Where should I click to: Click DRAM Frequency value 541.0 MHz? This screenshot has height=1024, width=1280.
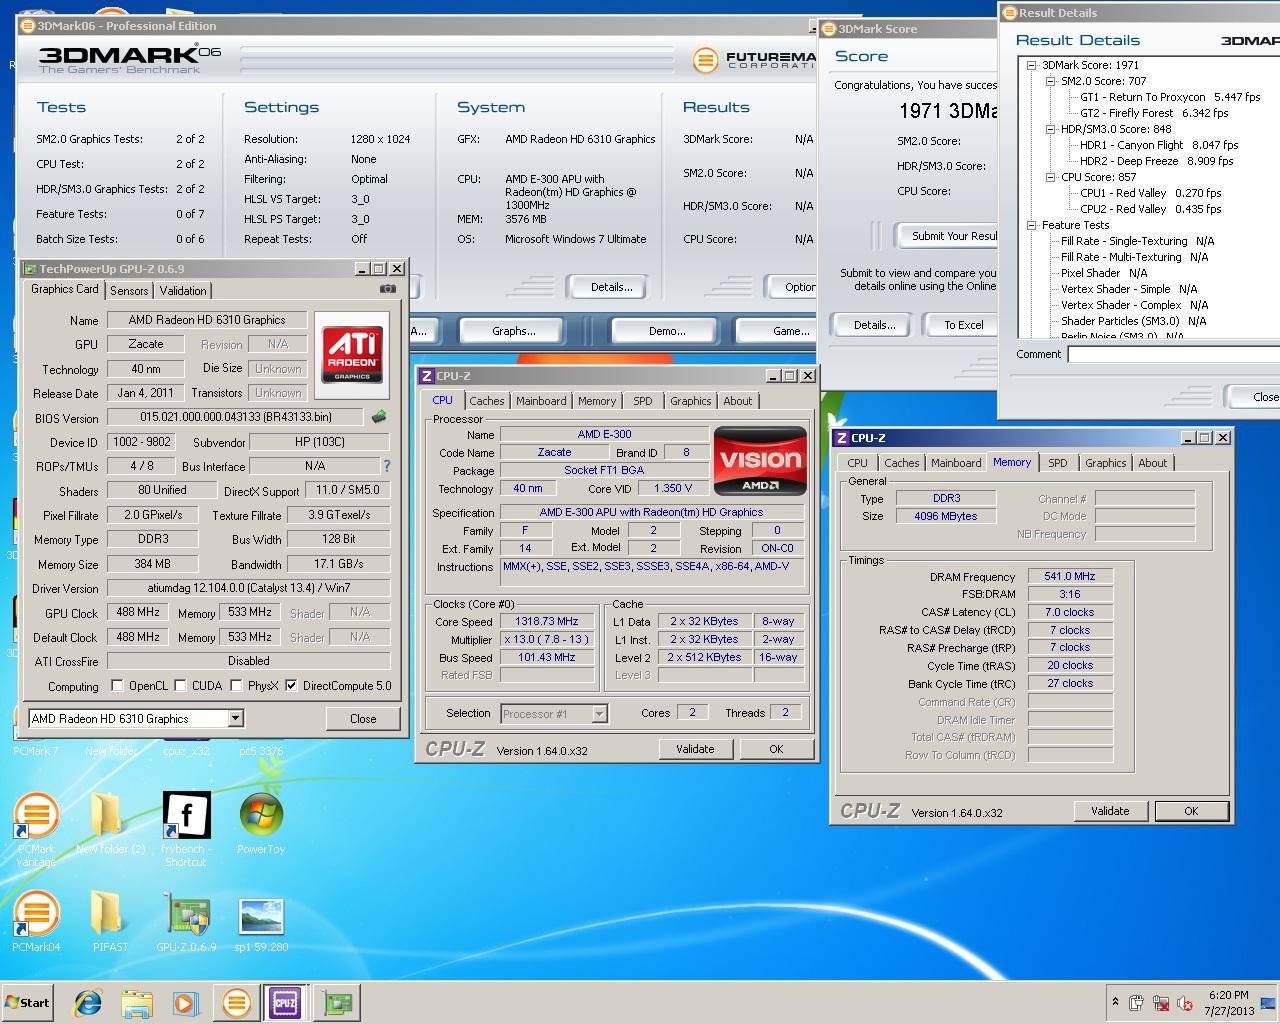click(x=1069, y=577)
